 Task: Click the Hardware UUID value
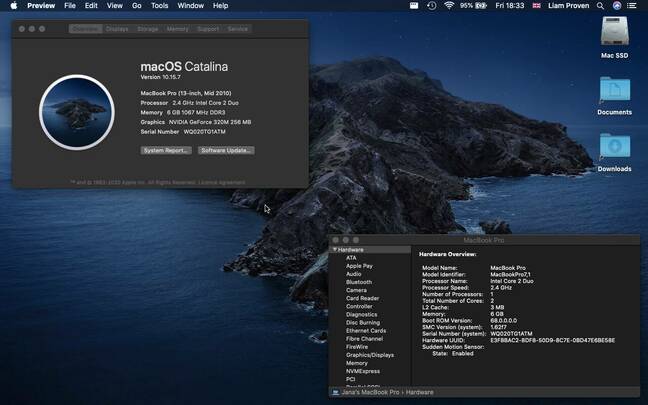coord(553,340)
